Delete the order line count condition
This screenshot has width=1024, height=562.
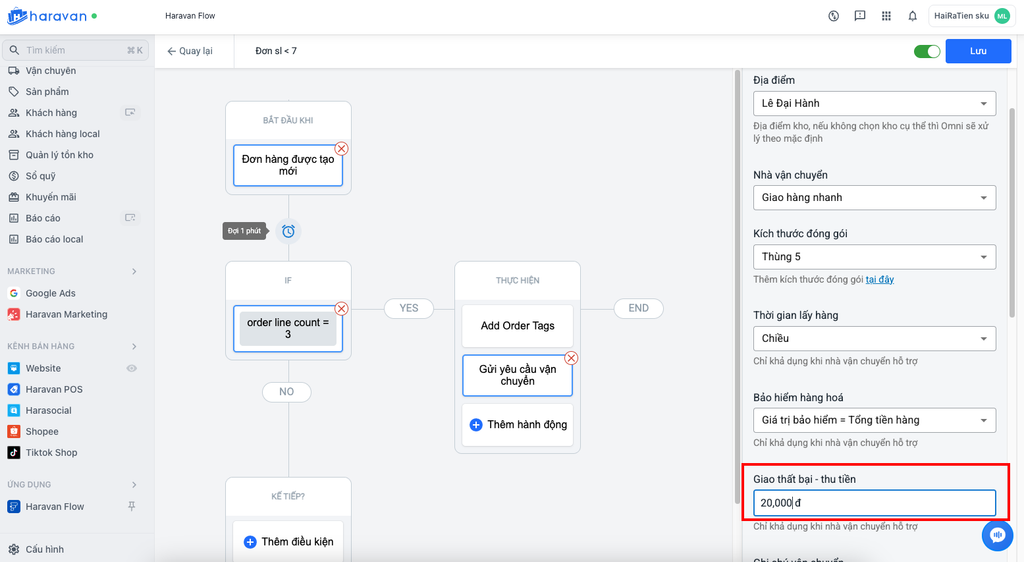341,308
